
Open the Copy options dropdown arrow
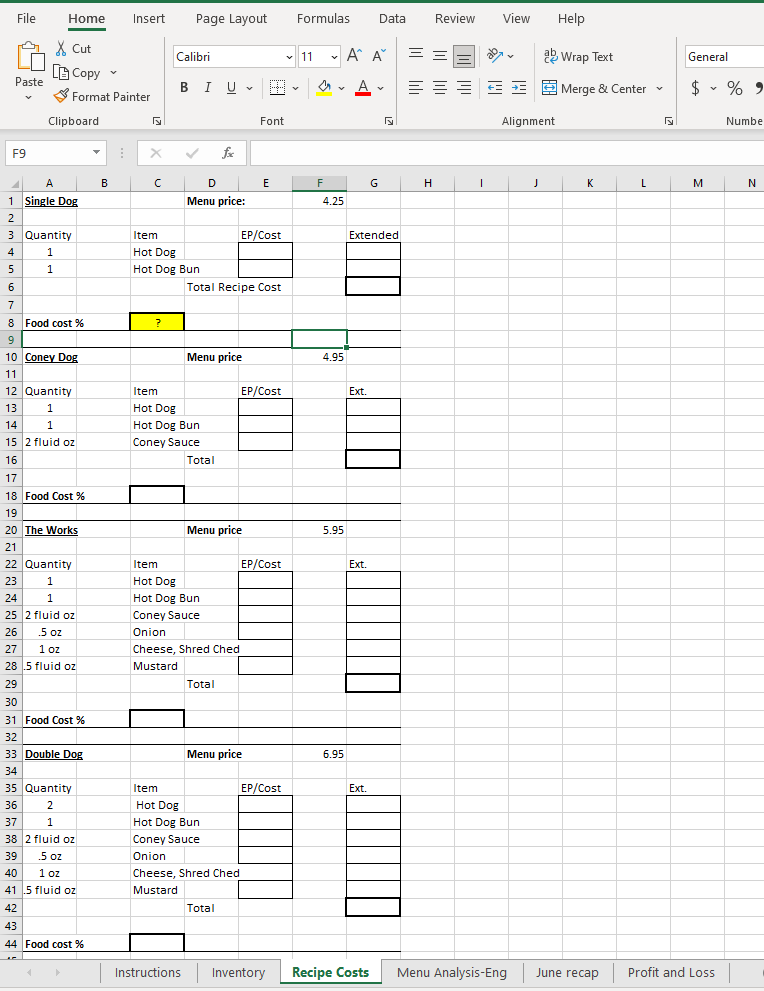click(113, 73)
